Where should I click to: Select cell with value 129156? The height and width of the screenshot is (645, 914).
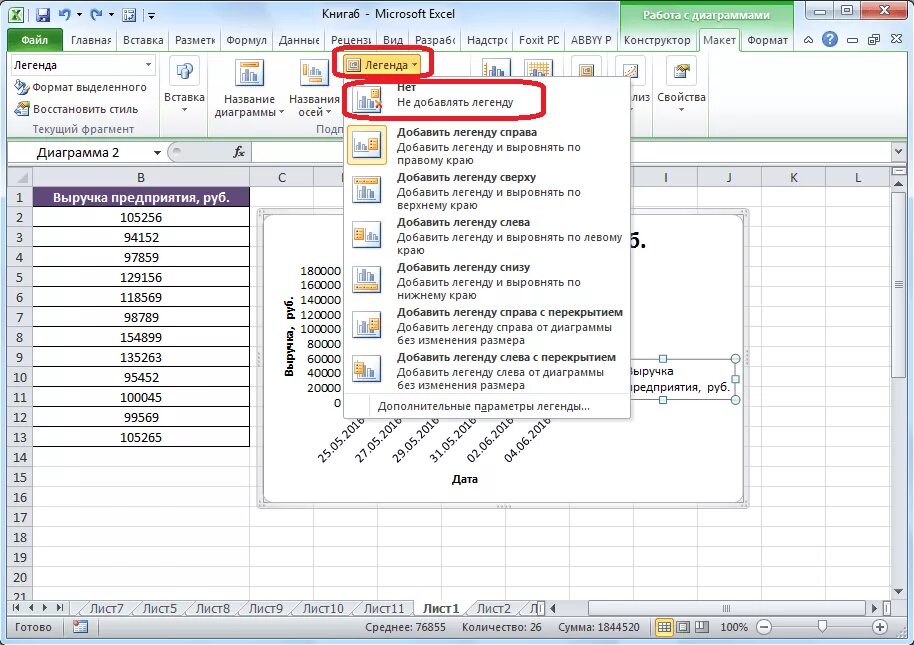pyautogui.click(x=141, y=277)
